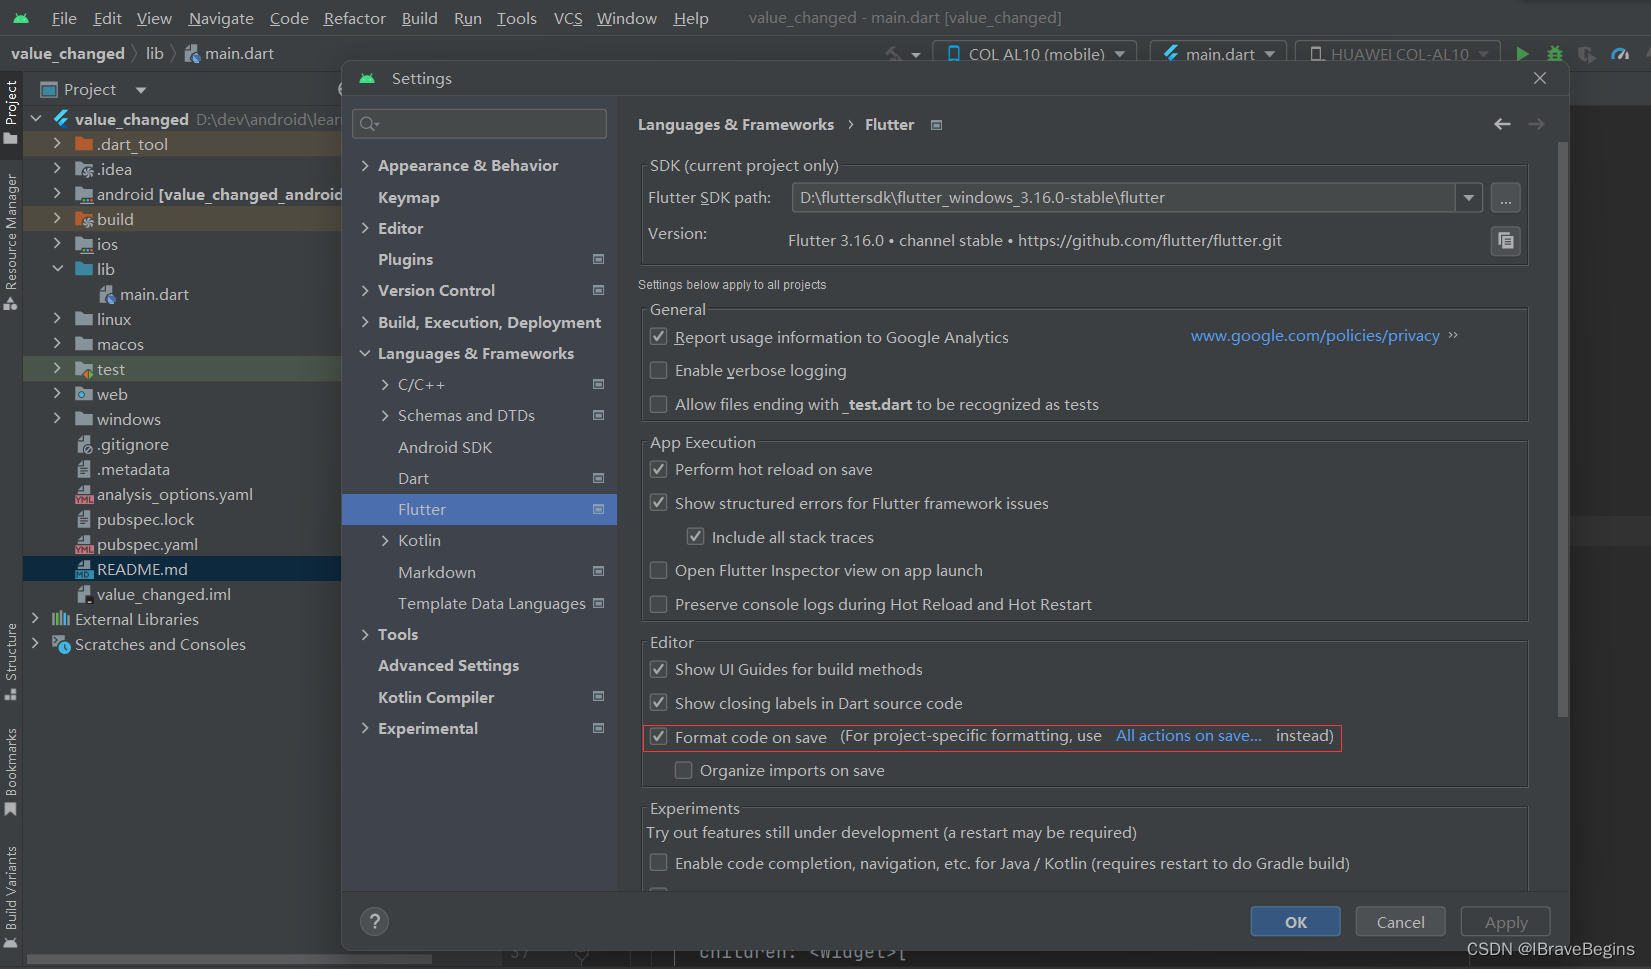Enable Organize imports on save
The height and width of the screenshot is (969, 1651).
coord(683,770)
